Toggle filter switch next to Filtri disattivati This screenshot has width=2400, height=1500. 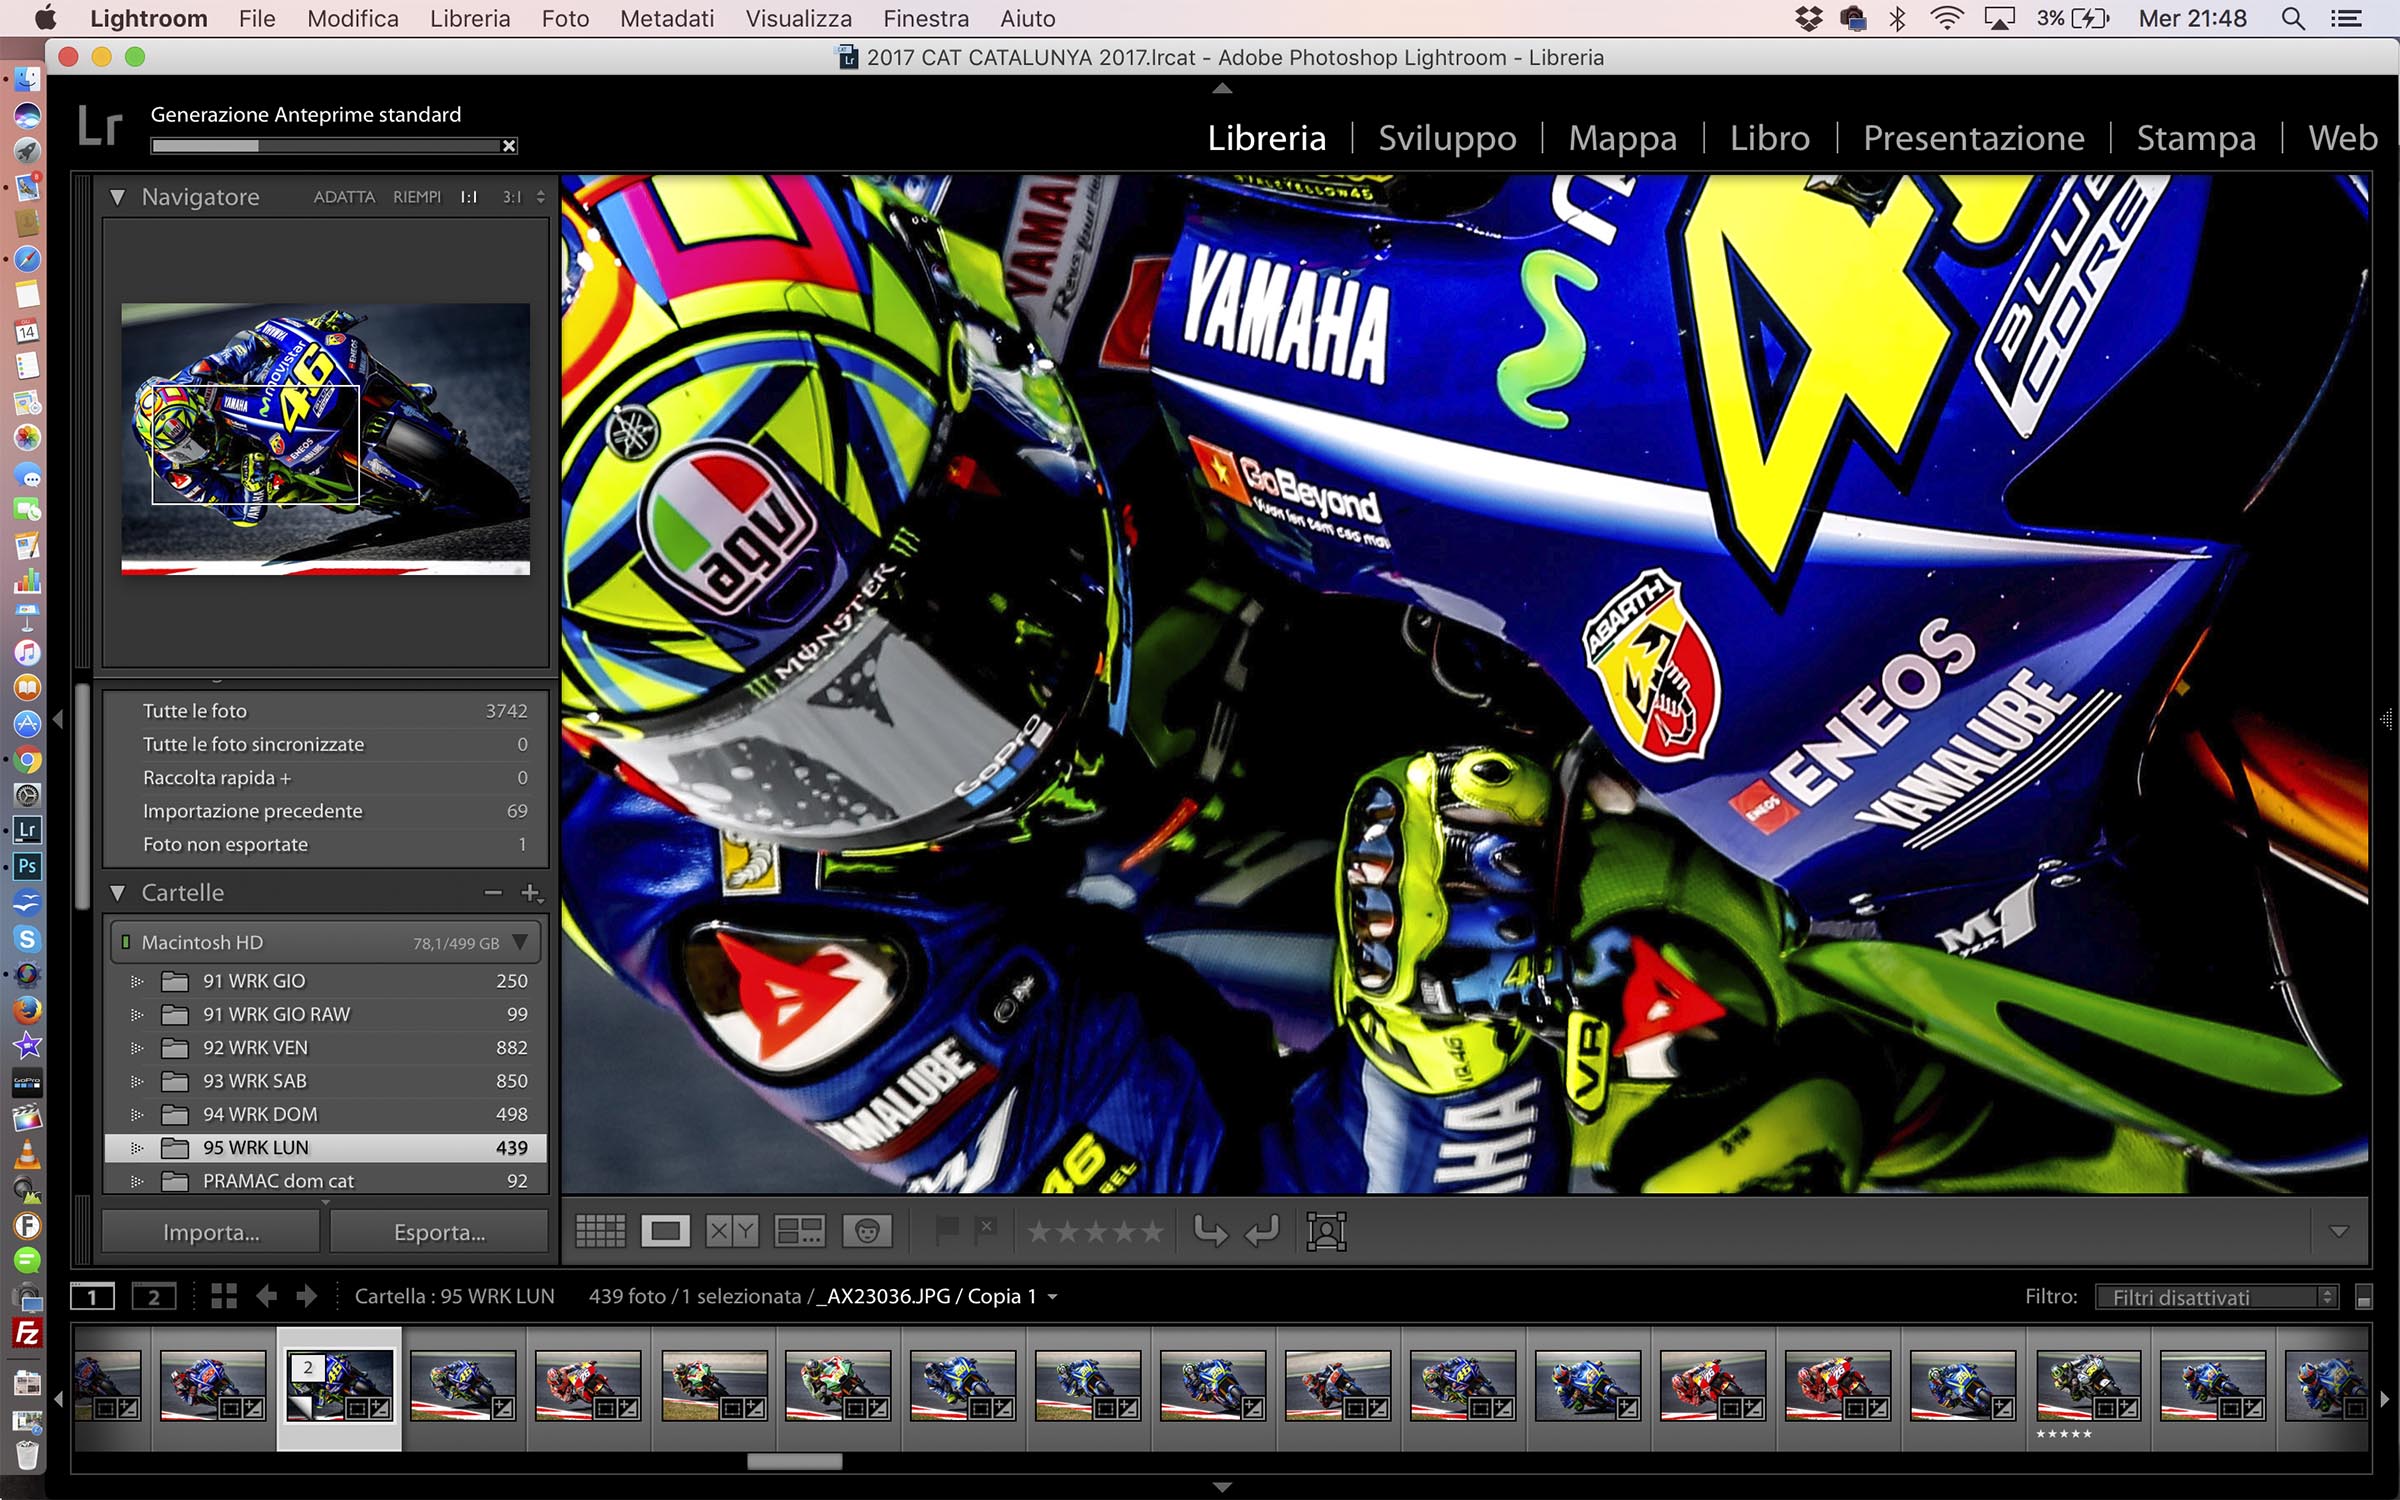click(x=2364, y=1297)
